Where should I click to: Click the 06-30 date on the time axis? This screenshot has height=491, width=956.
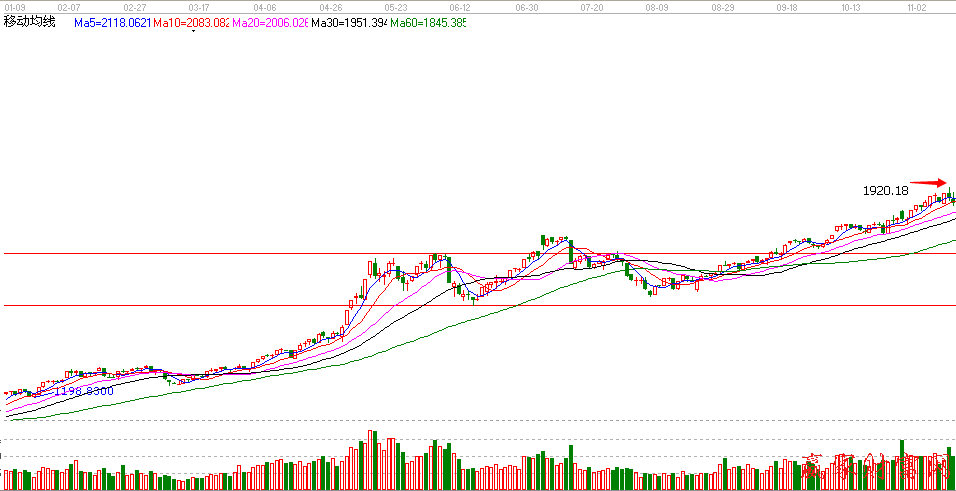pyautogui.click(x=527, y=6)
